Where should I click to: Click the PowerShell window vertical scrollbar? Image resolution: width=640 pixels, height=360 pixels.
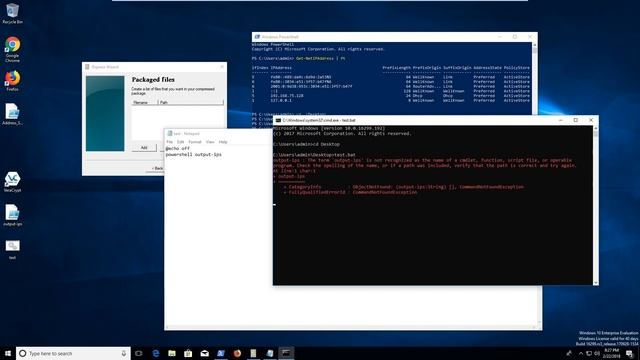pos(535,78)
